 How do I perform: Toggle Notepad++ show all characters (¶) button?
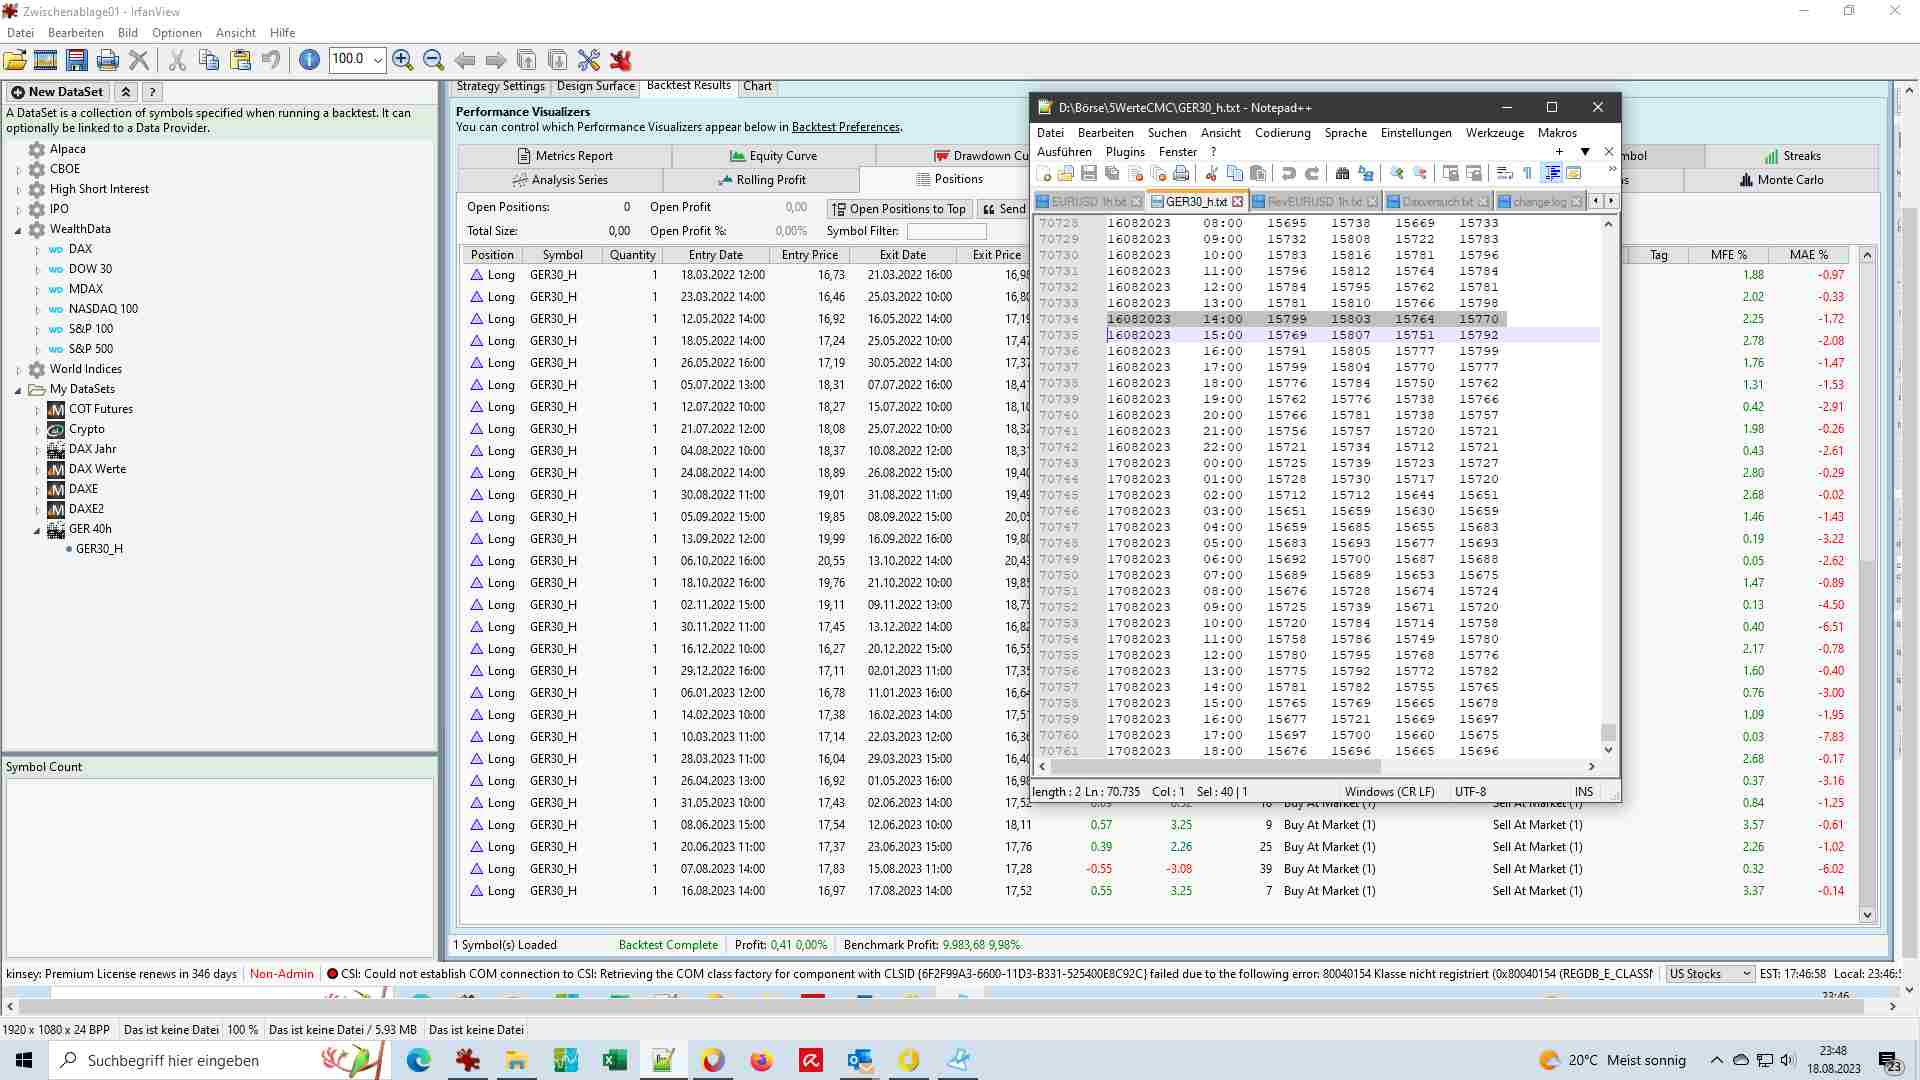point(1527,174)
